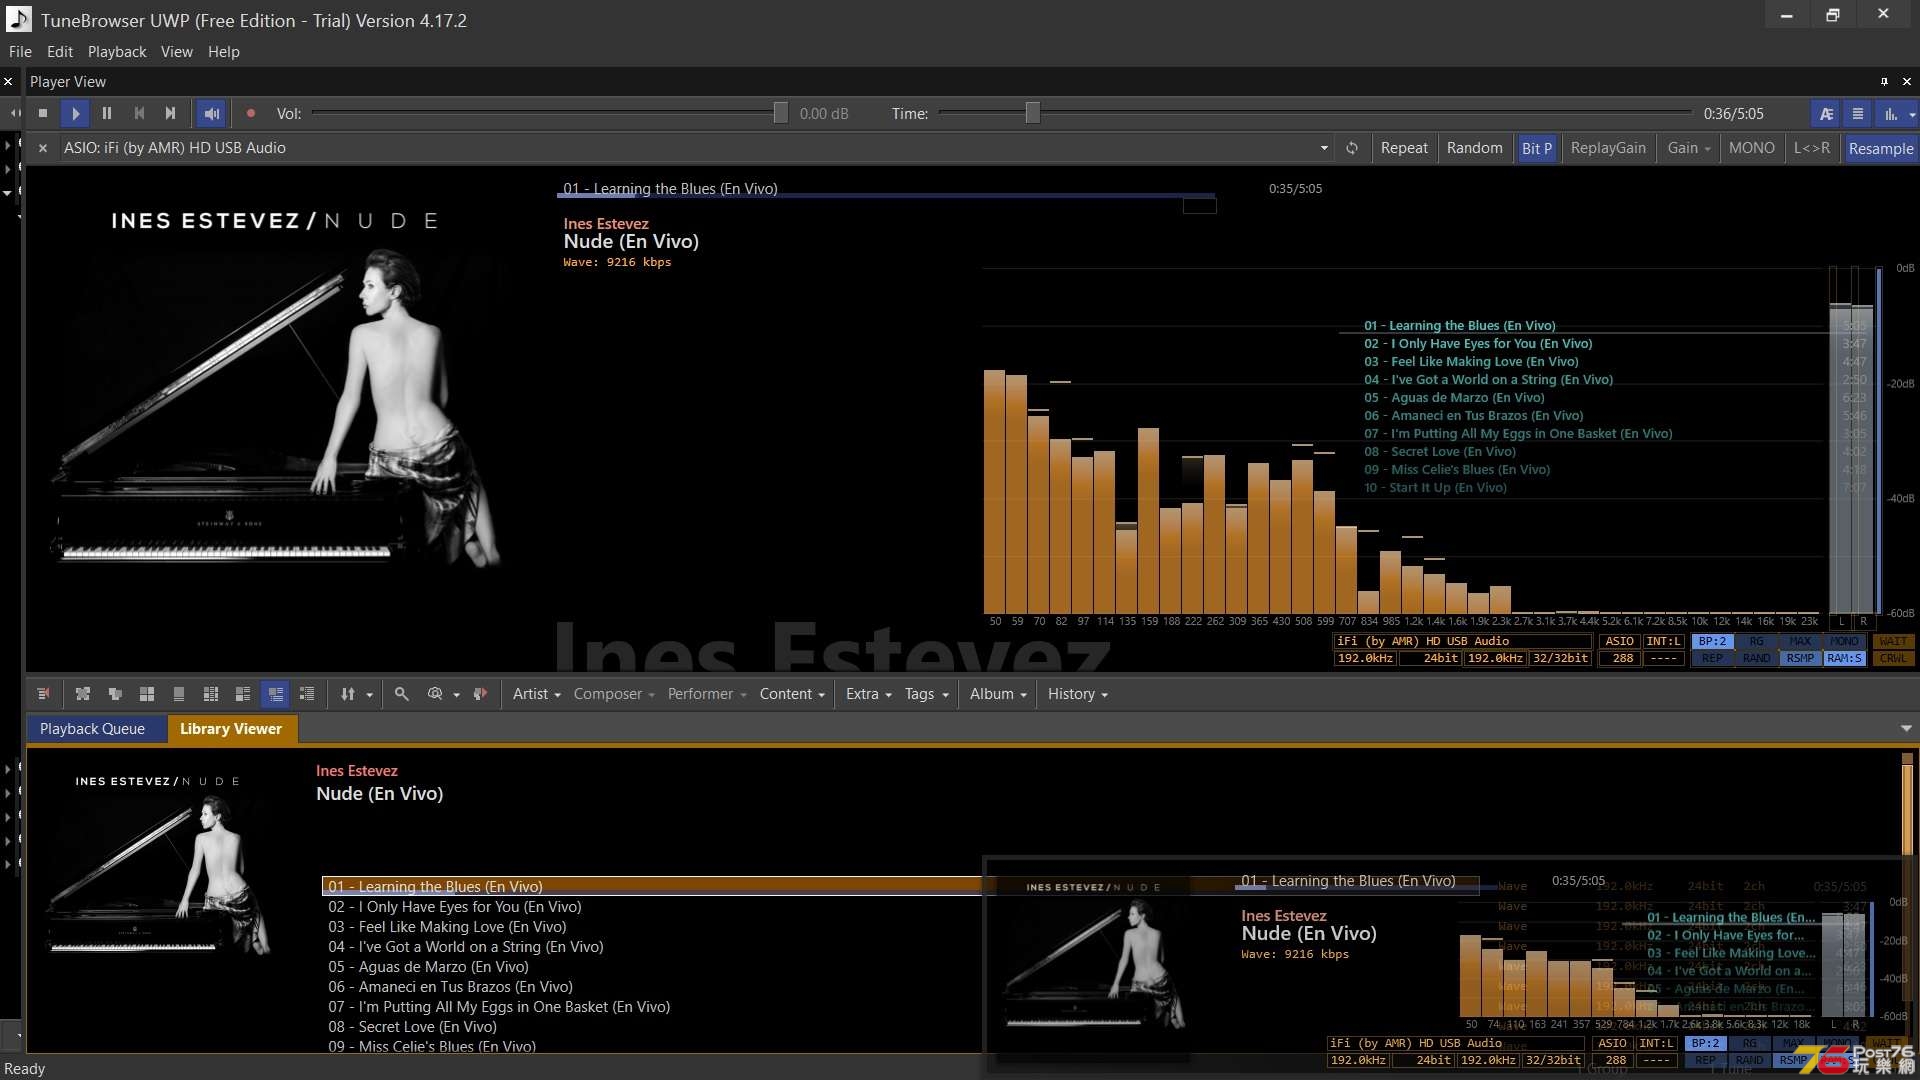The image size is (1920, 1080).
Task: Open the Album dropdown
Action: coord(998,694)
